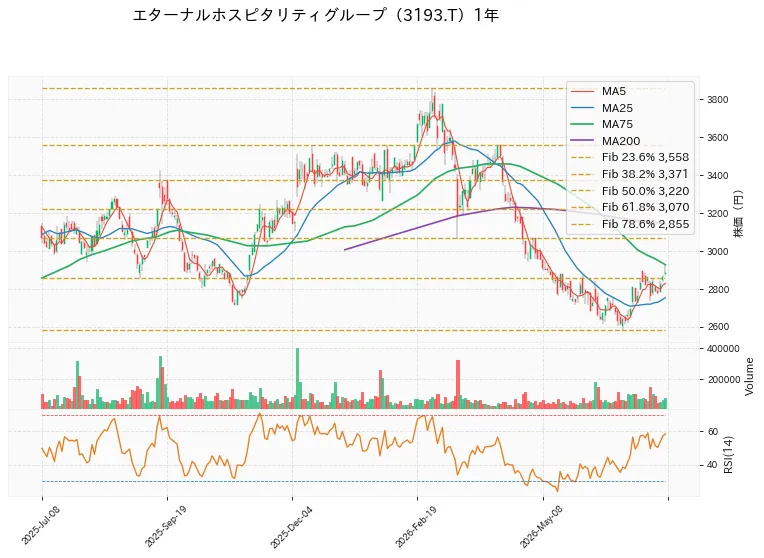The image size is (764, 558).
Task: Click the Volume axis label
Action: pos(749,377)
